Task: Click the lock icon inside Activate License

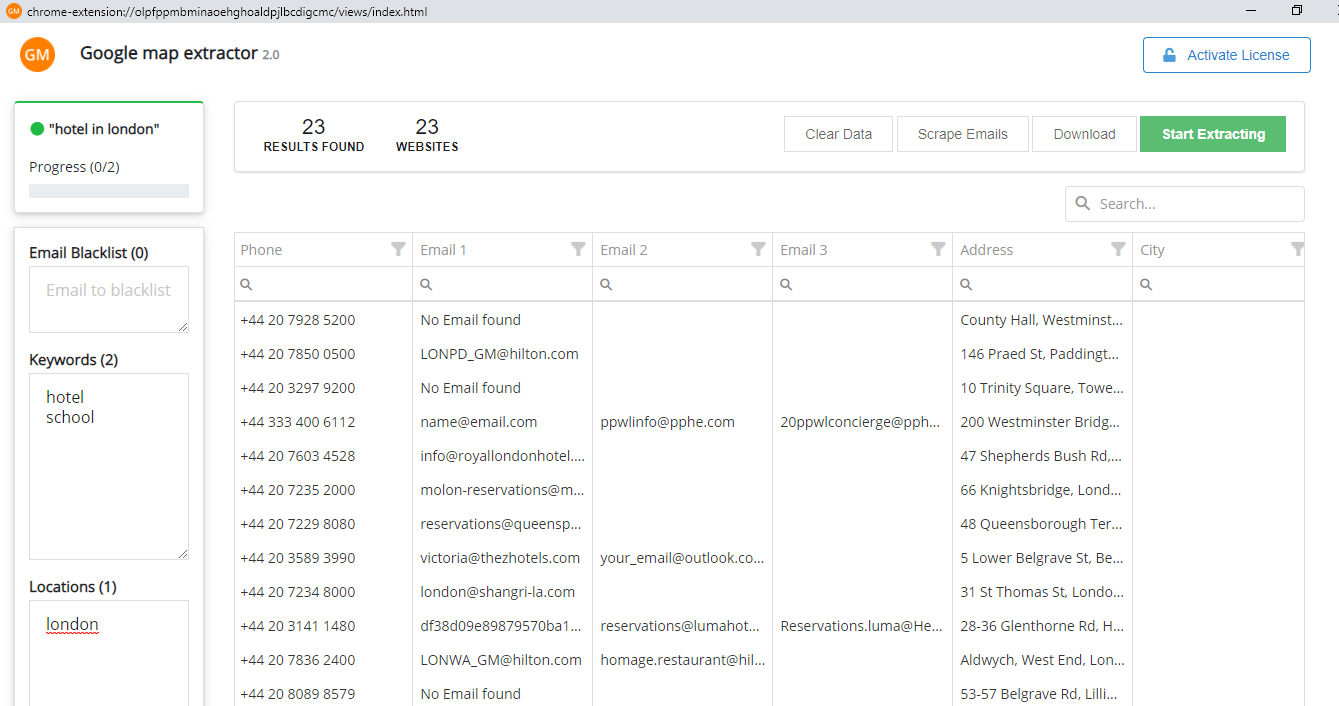Action: pos(1168,55)
